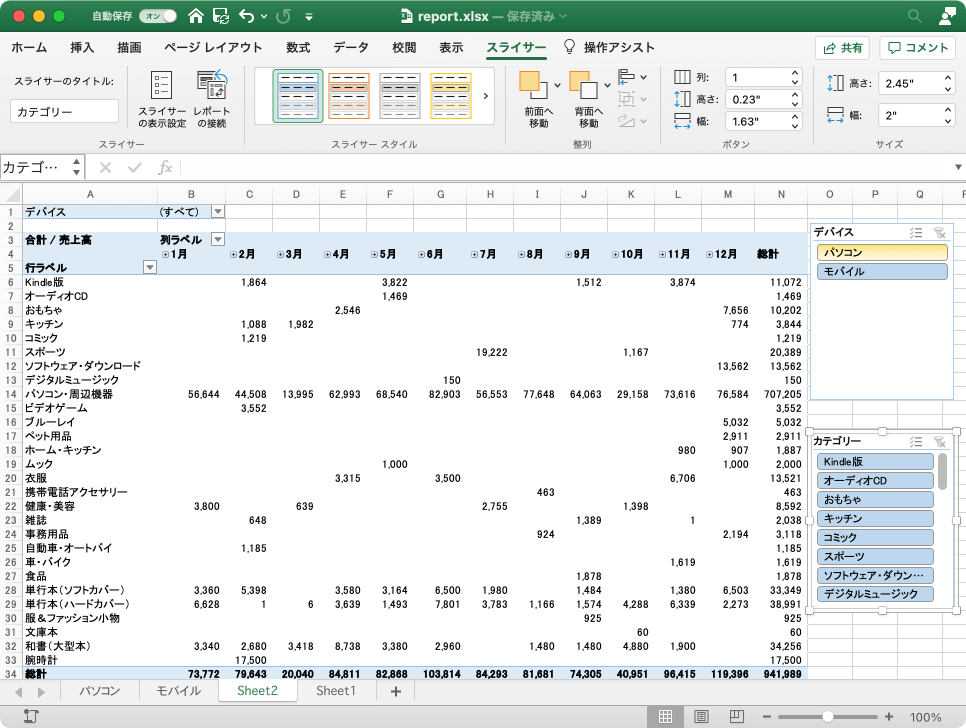Click the 共有 (Share) button
Image resolution: width=966 pixels, height=728 pixels.
tap(842, 48)
